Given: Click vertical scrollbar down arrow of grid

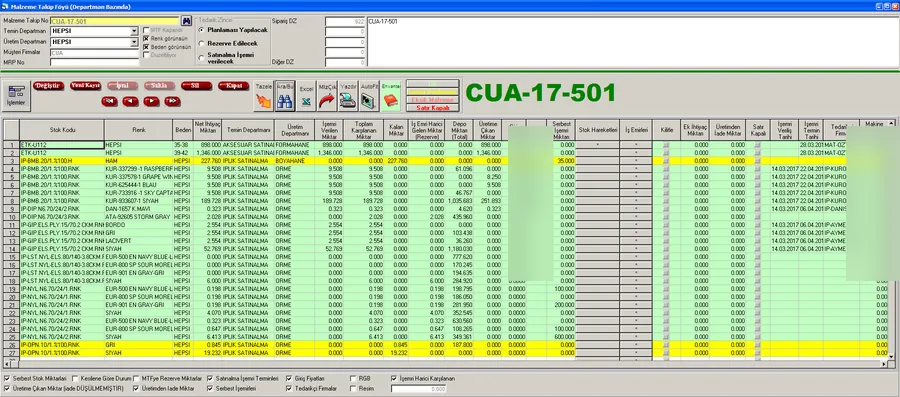Looking at the screenshot, I should [x=891, y=357].
